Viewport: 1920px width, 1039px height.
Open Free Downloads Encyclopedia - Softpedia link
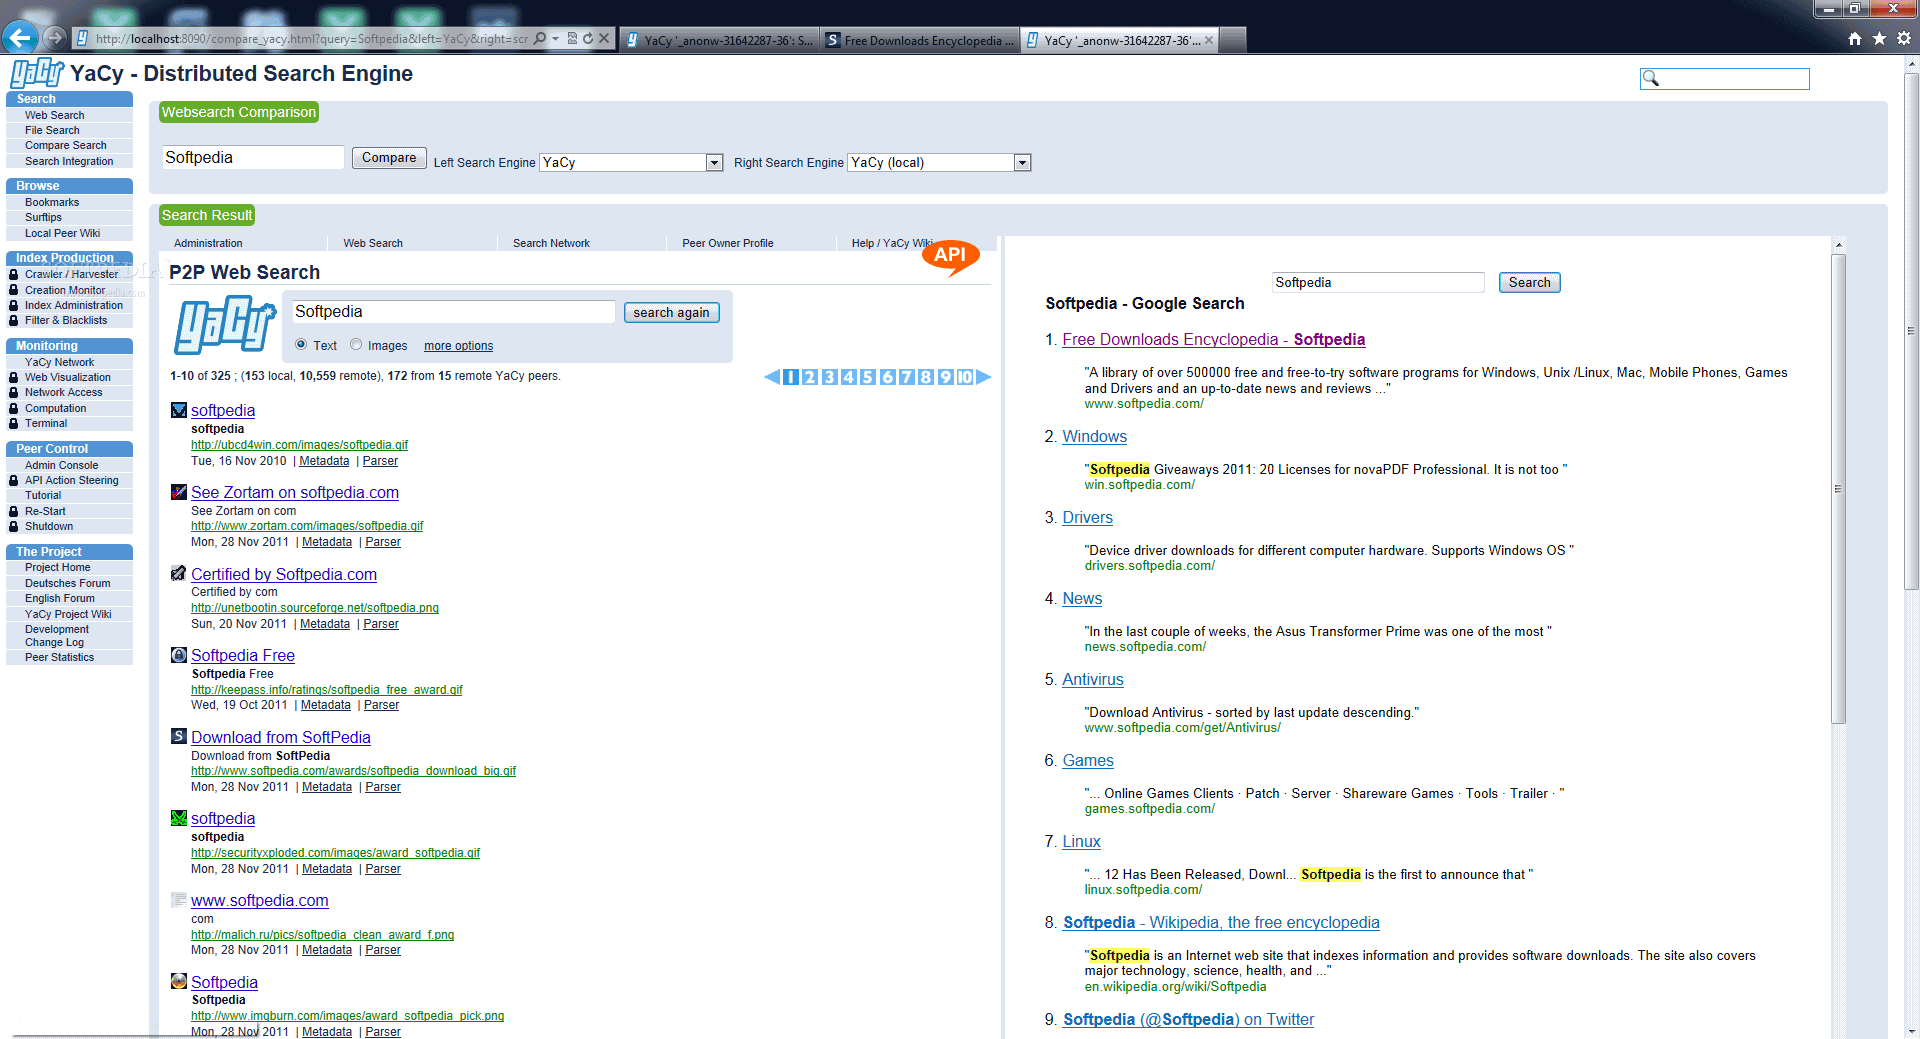1213,340
